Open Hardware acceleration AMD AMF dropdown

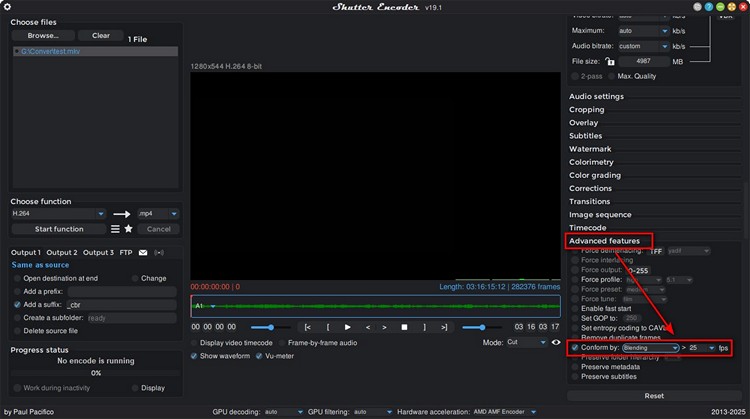[505, 412]
